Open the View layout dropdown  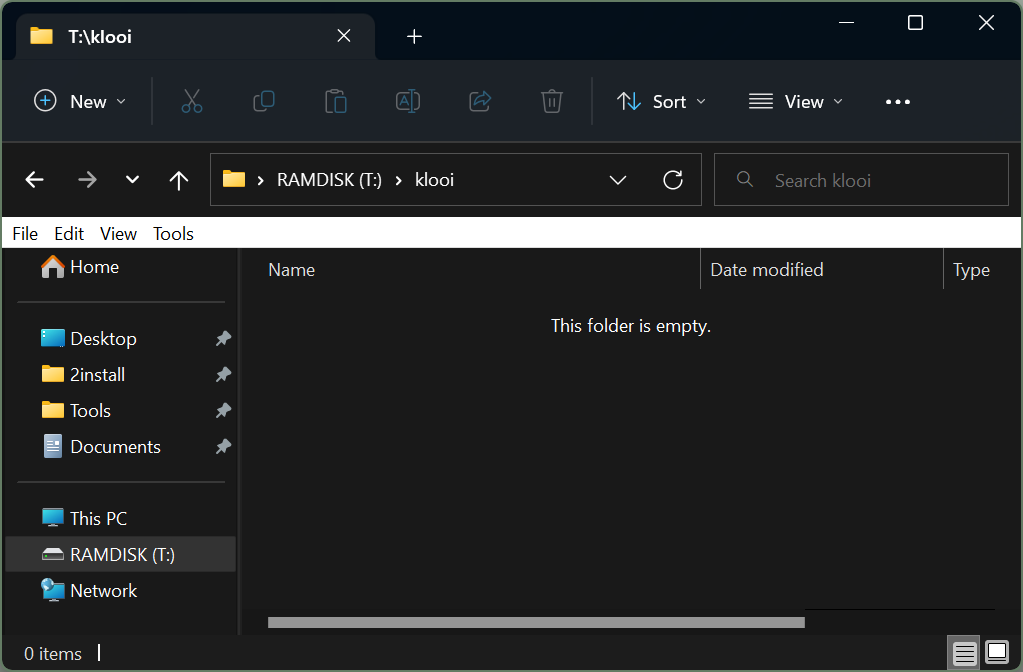796,101
